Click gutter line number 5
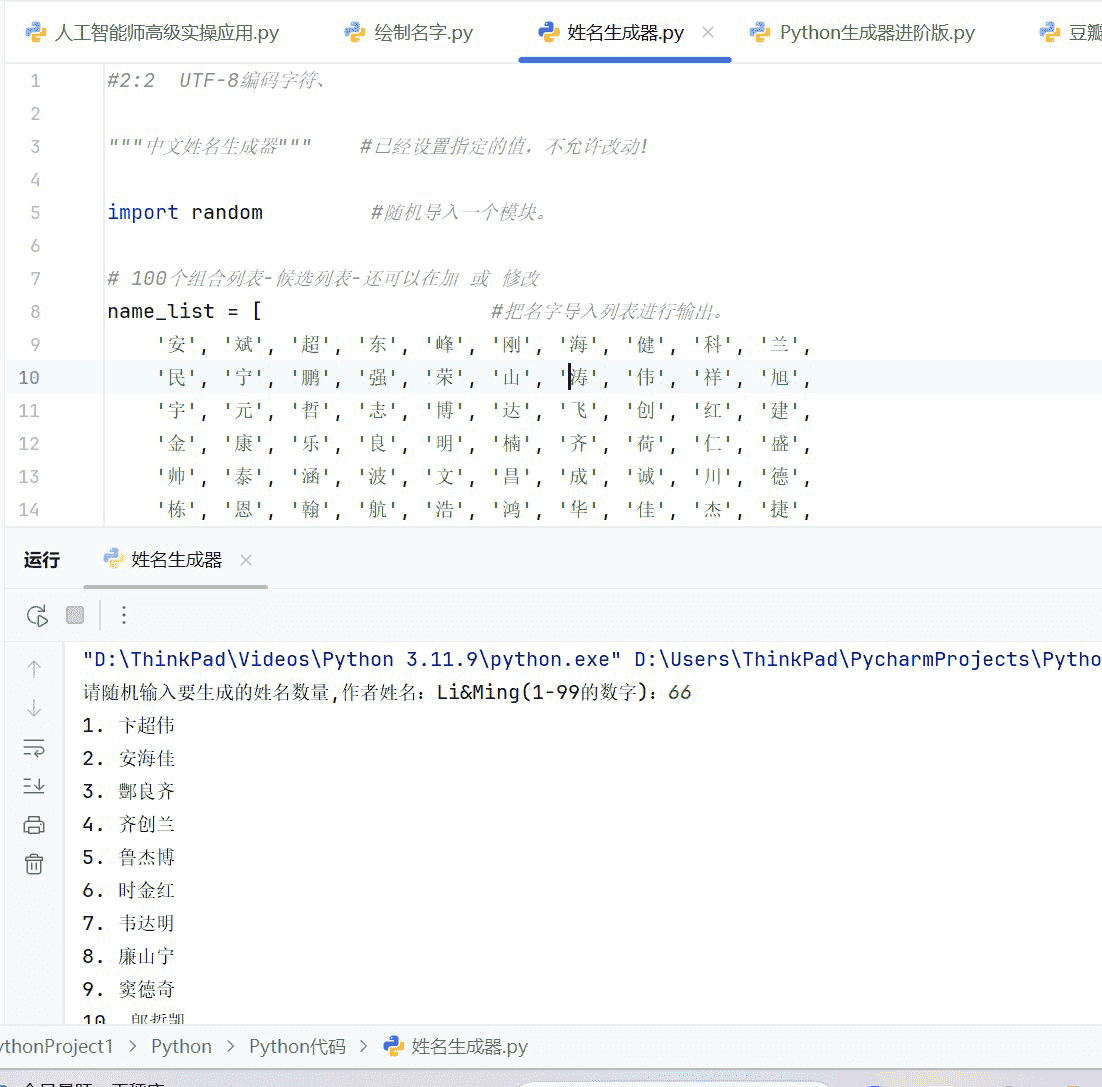Image resolution: width=1102 pixels, height=1087 pixels. click(x=34, y=212)
